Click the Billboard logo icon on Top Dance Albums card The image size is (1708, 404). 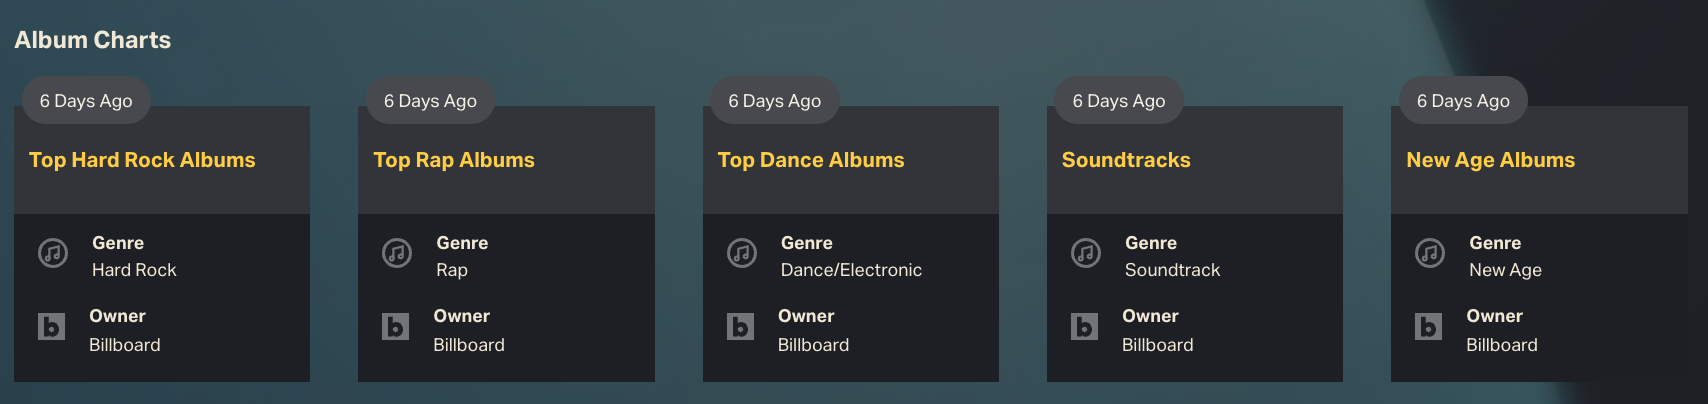coord(740,327)
